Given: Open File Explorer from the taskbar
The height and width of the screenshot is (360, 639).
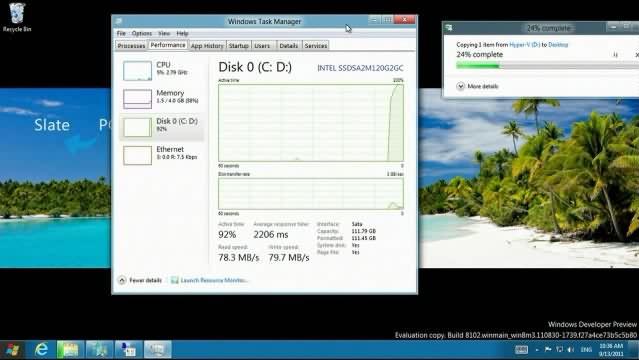Looking at the screenshot, I should click(71, 350).
